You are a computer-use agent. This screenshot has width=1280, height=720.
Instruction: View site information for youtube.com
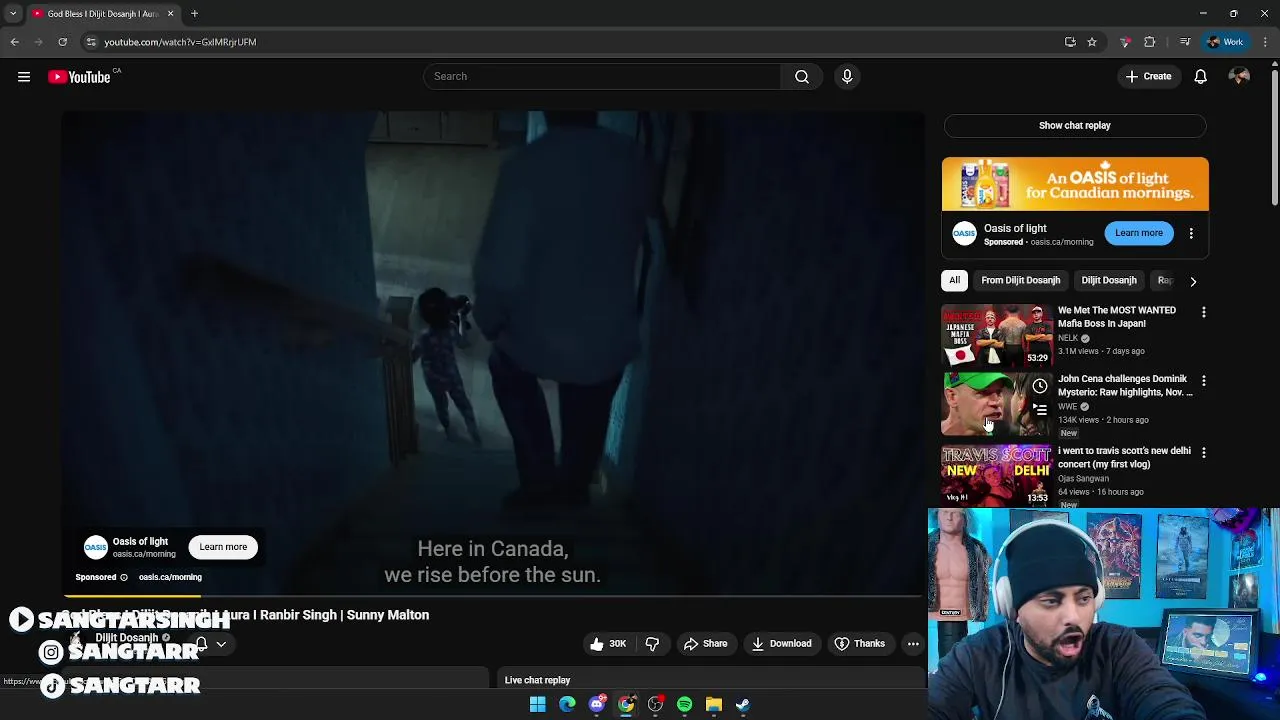[x=91, y=42]
